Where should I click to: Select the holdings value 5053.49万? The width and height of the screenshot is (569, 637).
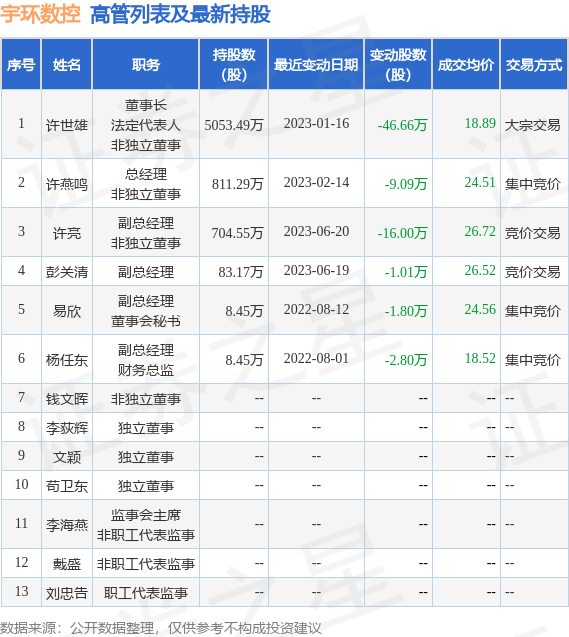pos(234,125)
